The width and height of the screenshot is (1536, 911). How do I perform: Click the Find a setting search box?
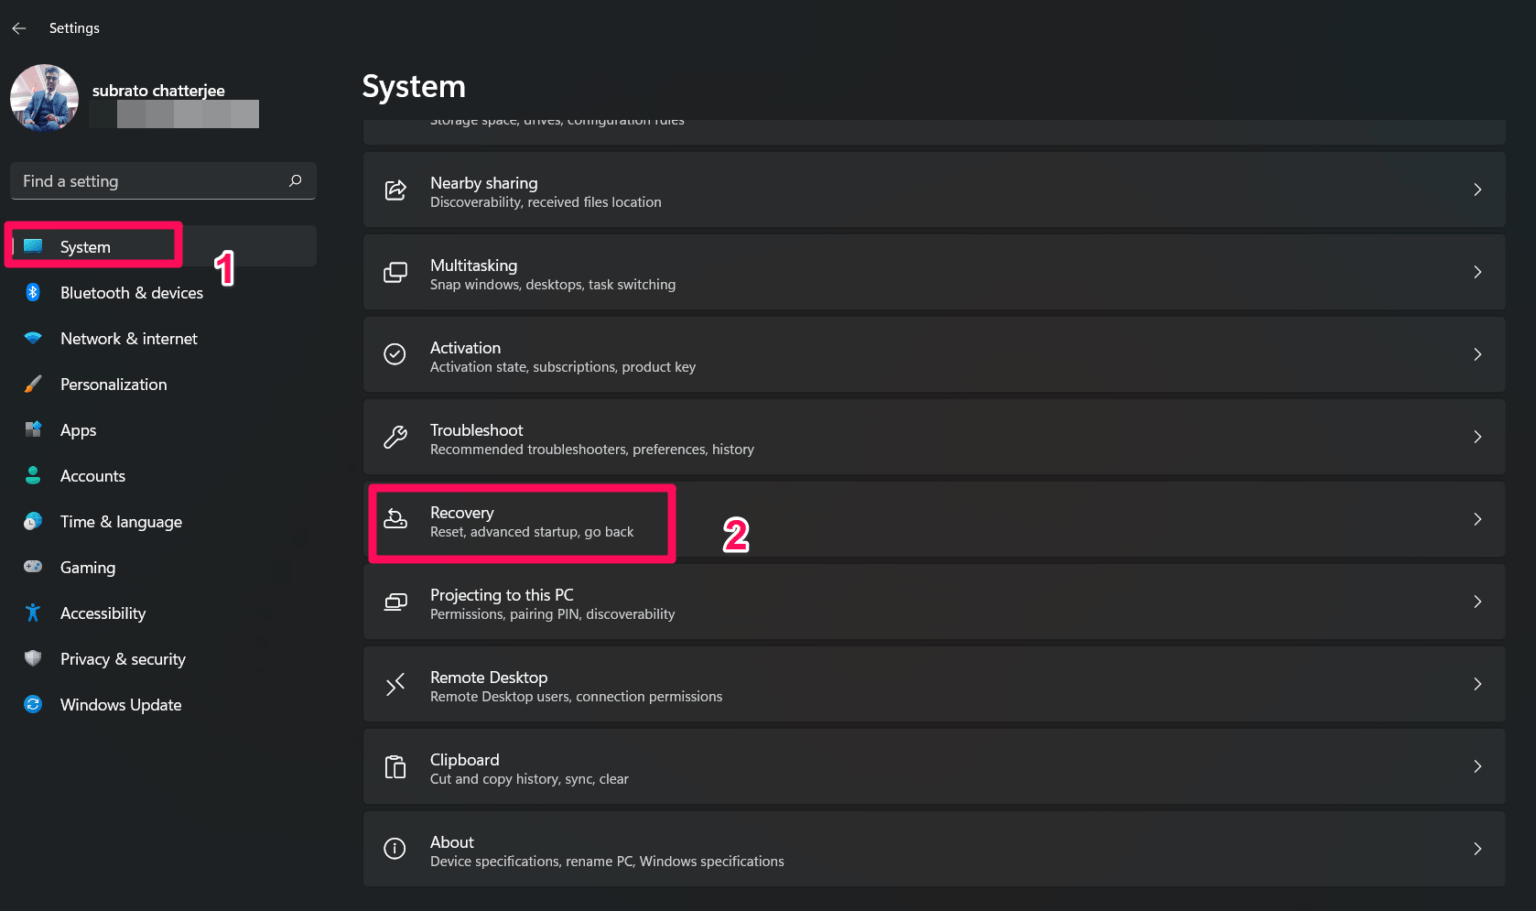pyautogui.click(x=150, y=181)
